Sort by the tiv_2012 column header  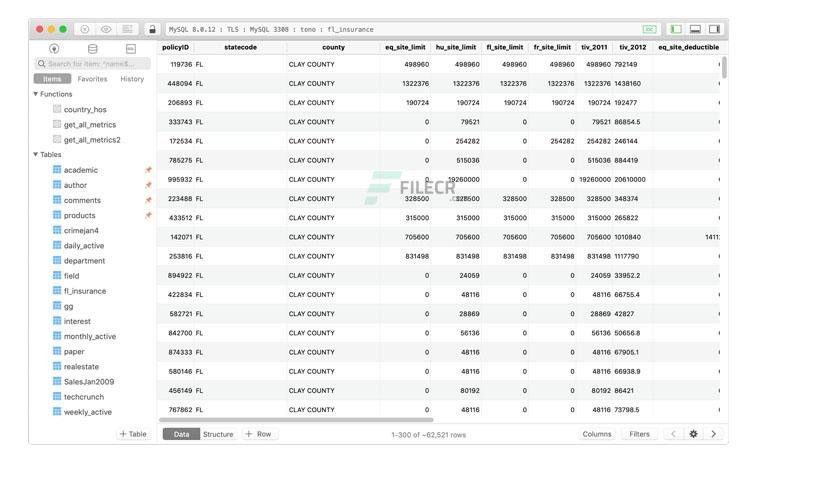click(x=632, y=47)
